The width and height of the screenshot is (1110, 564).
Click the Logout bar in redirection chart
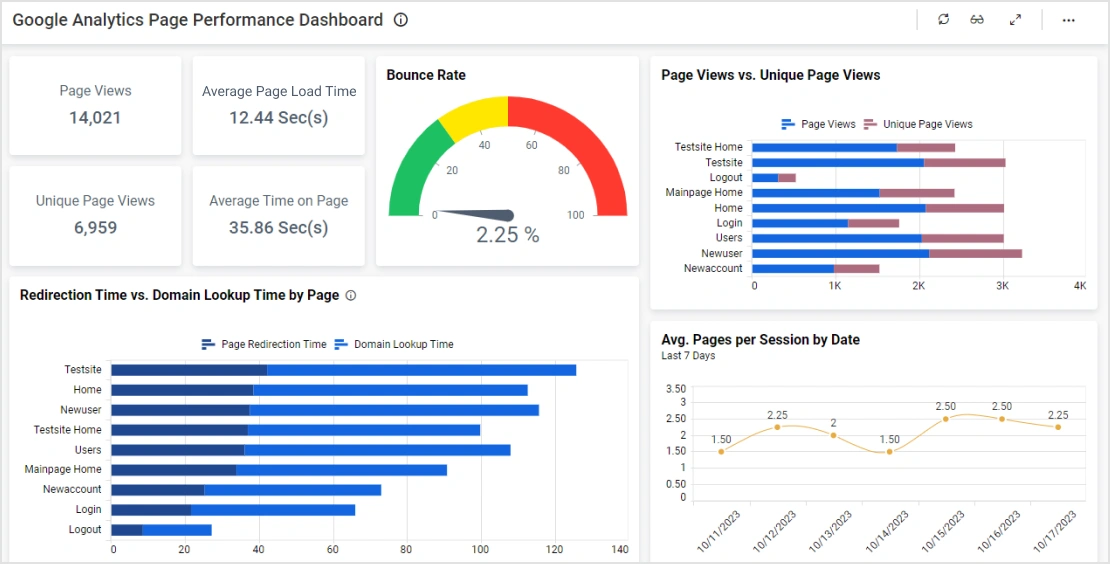coord(160,529)
